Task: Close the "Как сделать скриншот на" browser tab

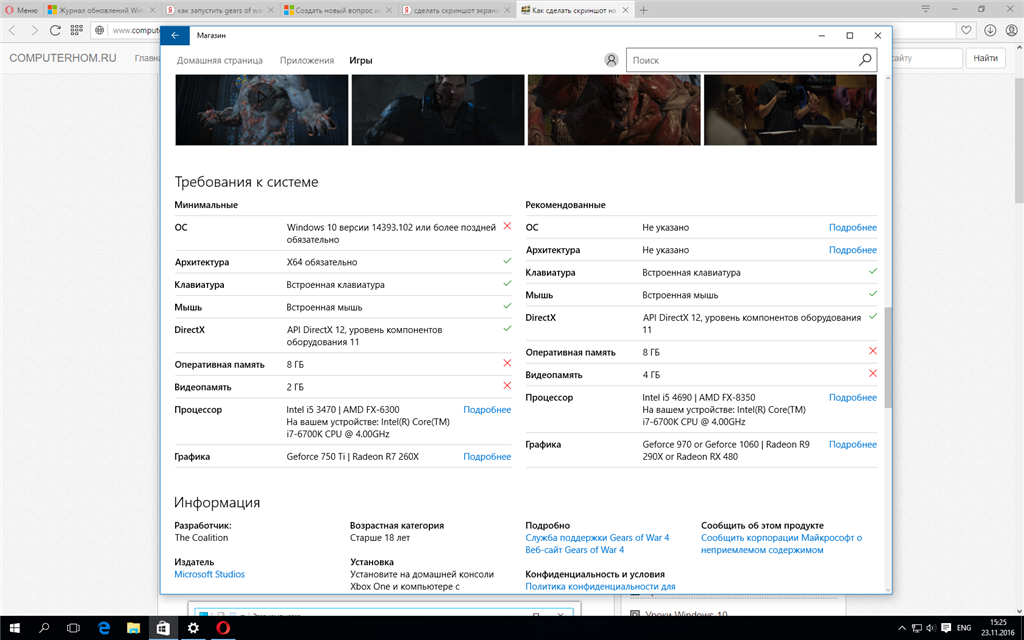Action: pos(626,10)
